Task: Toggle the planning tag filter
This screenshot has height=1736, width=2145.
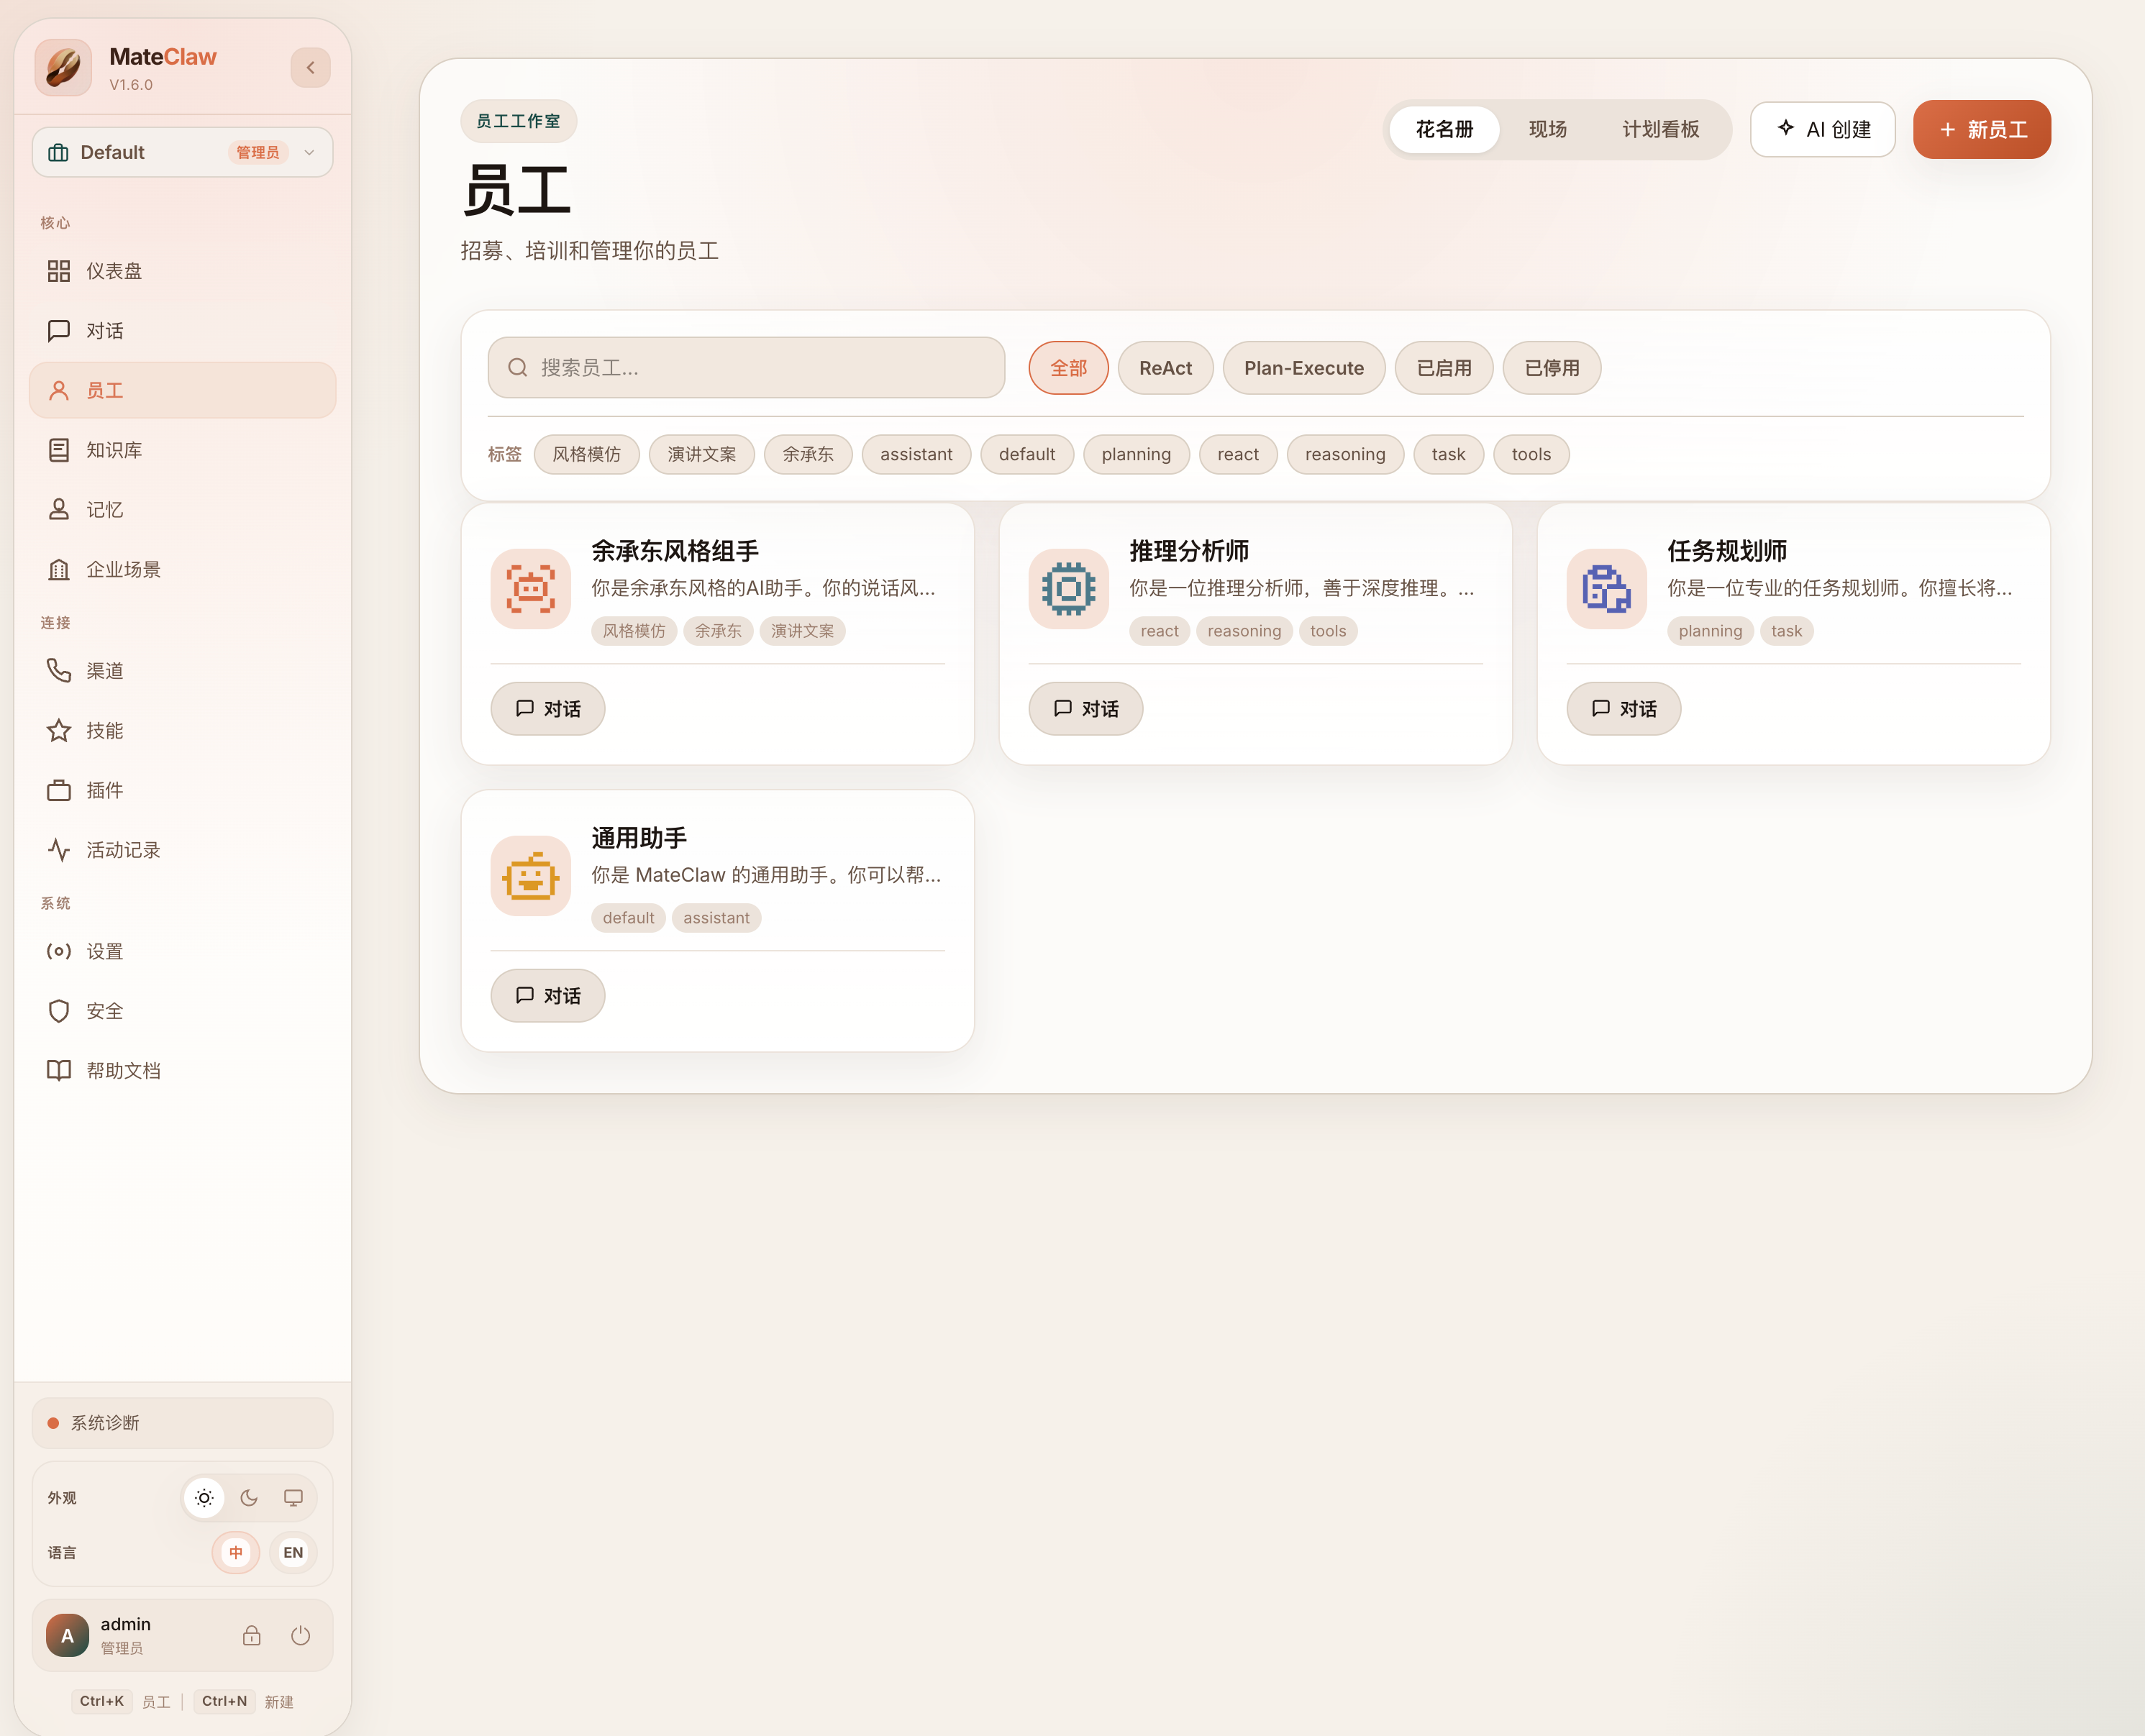Action: [1137, 455]
